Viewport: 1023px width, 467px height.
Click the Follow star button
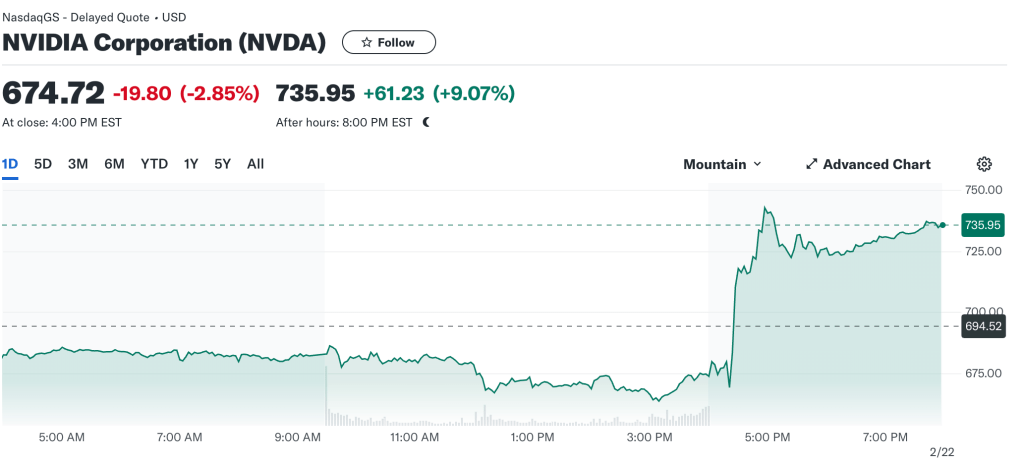(x=388, y=42)
